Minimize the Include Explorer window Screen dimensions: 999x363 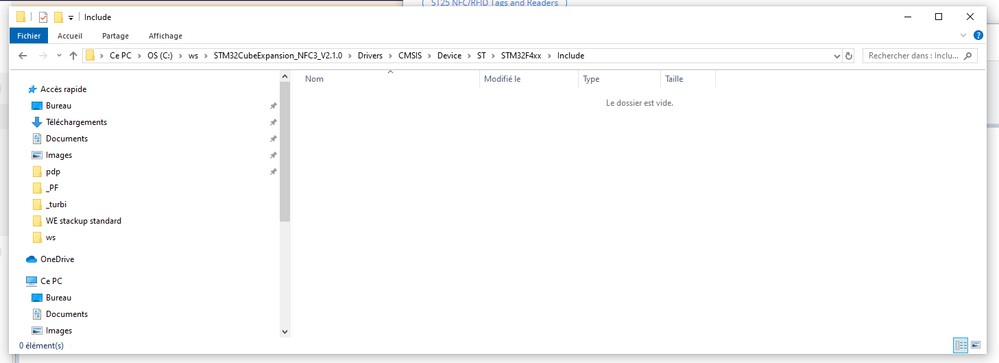pos(907,17)
